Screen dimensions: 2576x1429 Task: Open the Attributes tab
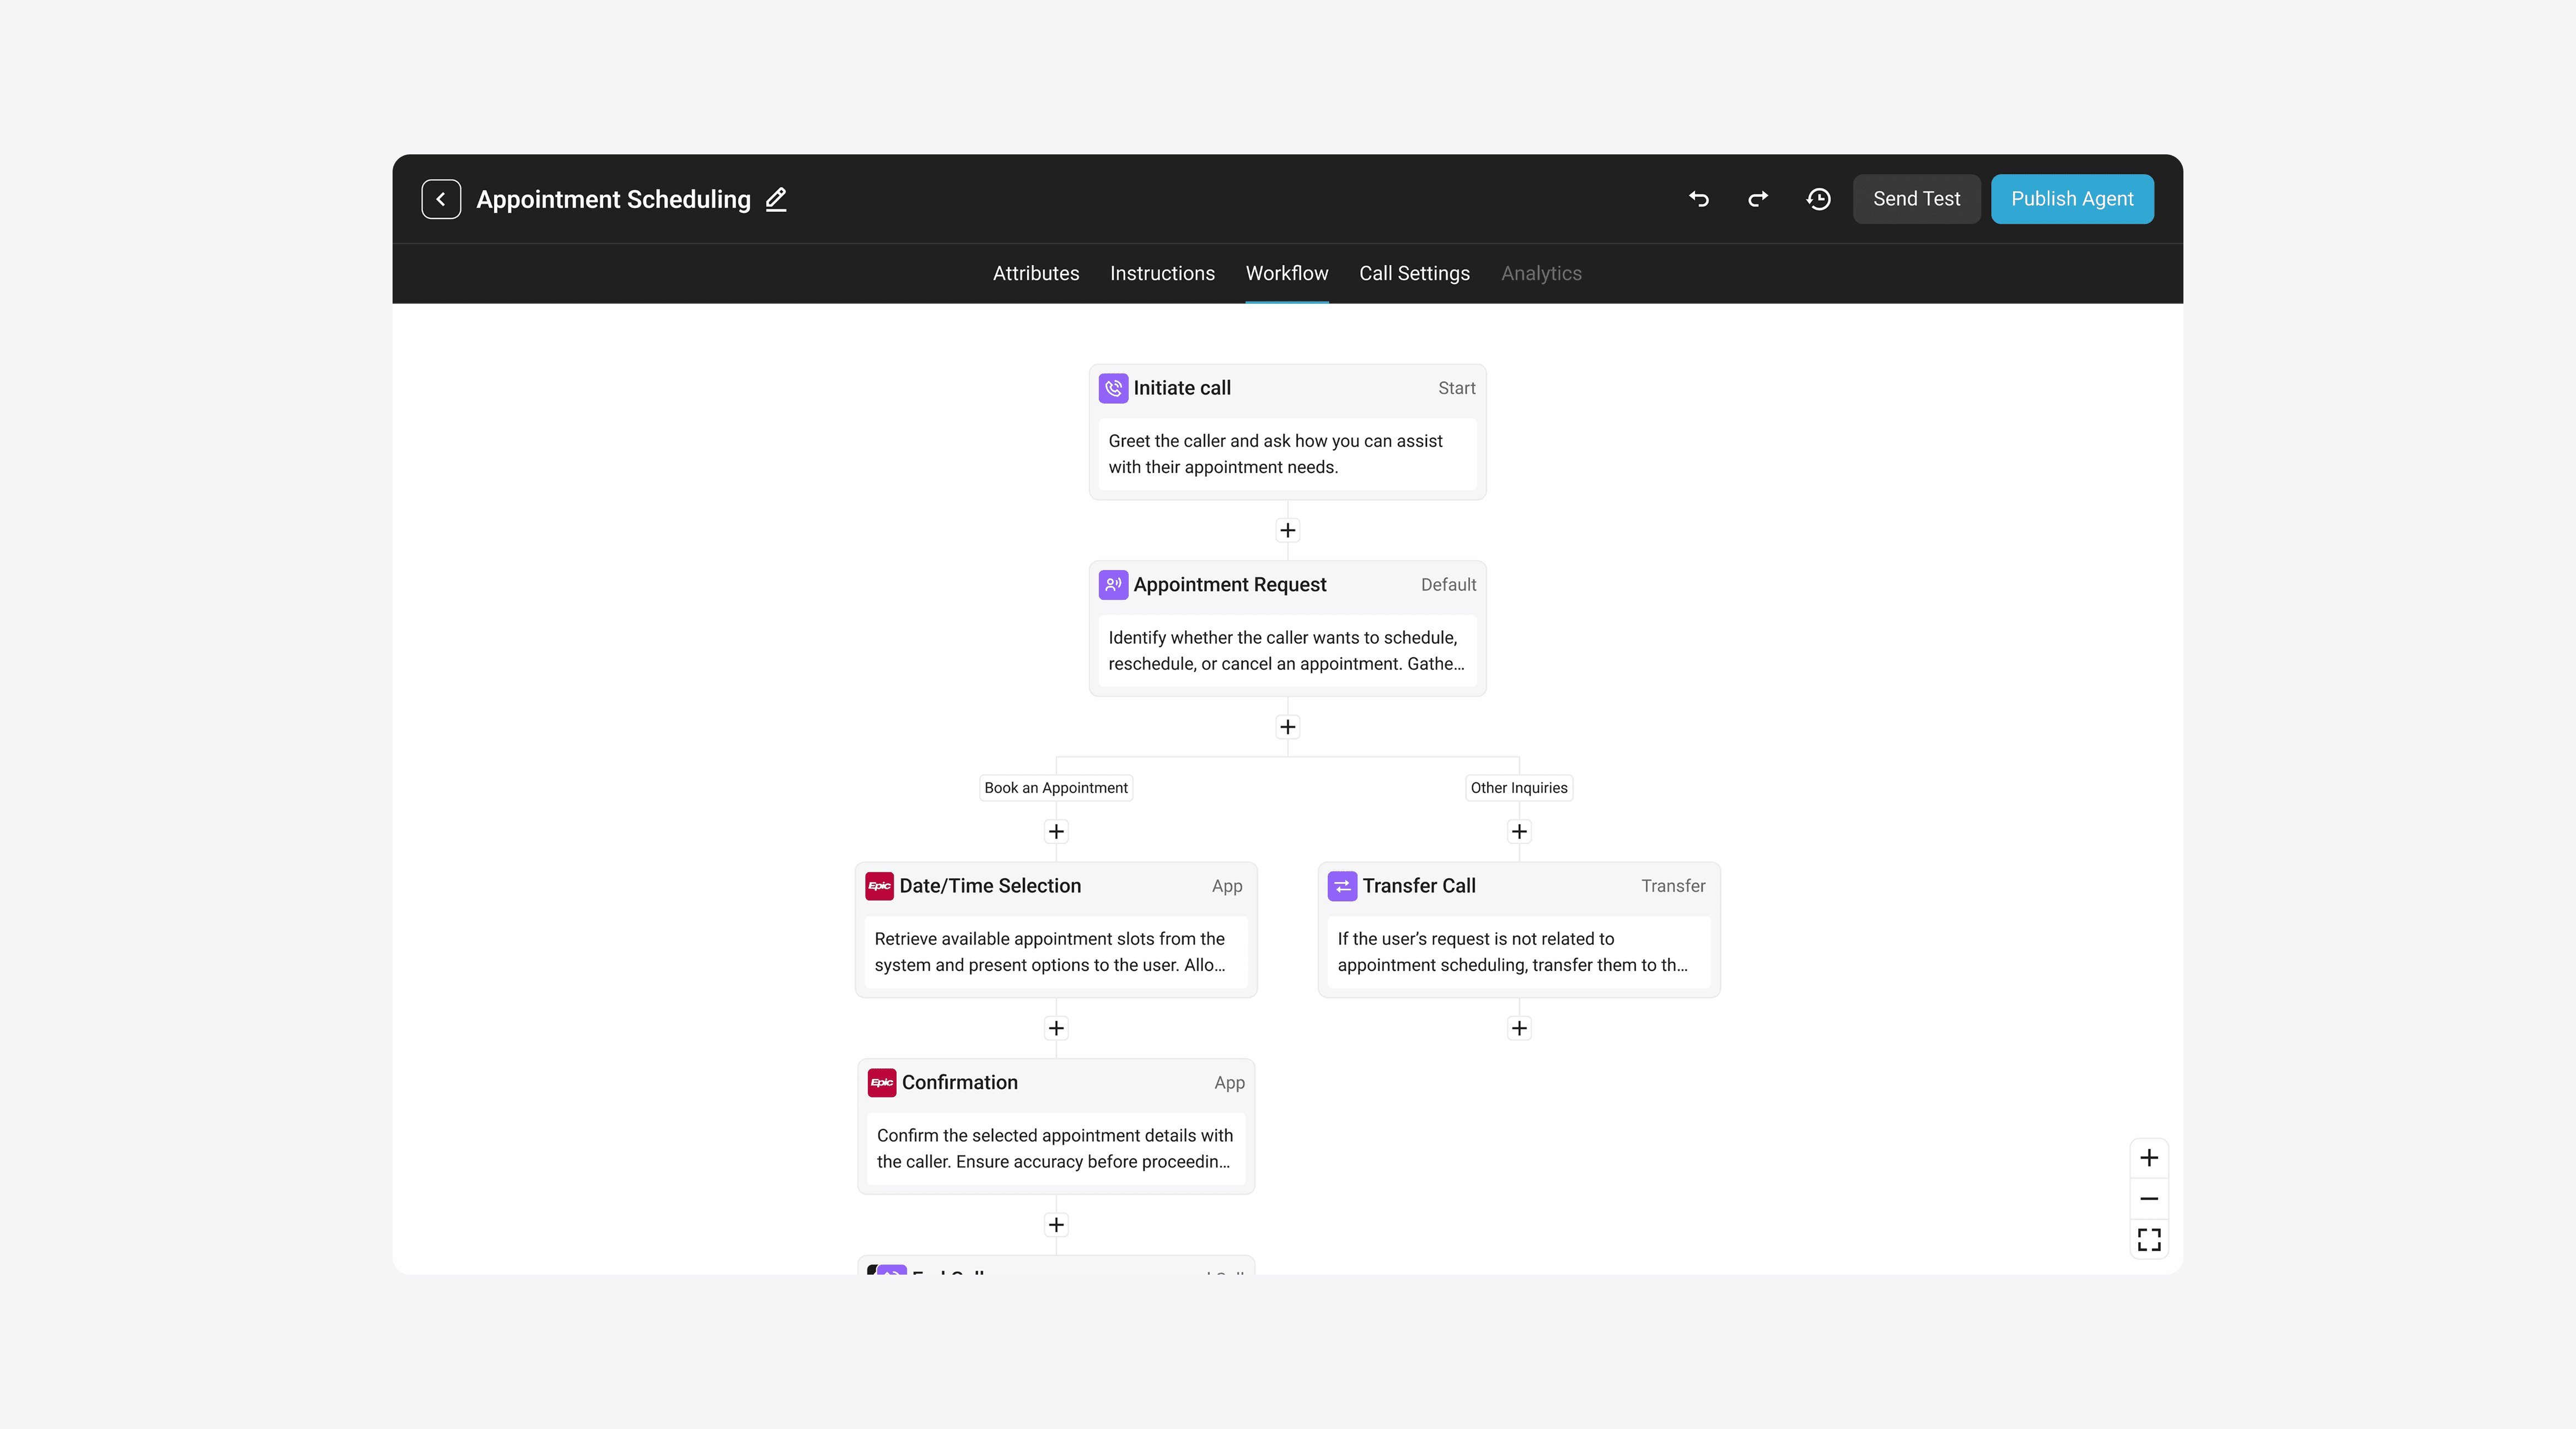(1036, 273)
